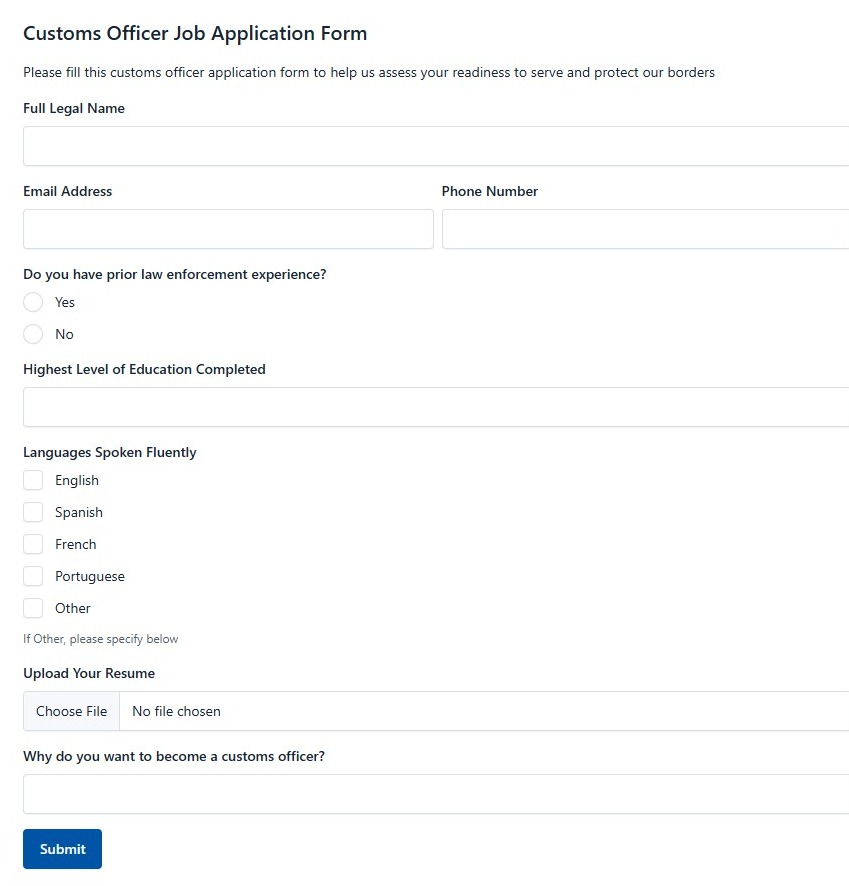Click the Spanish label text
Image resolution: width=849 pixels, height=886 pixels.
point(79,513)
